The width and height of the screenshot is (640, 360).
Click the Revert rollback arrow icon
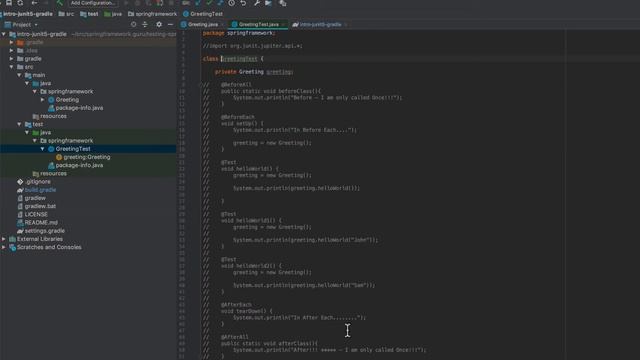pyautogui.click(x=244, y=3)
